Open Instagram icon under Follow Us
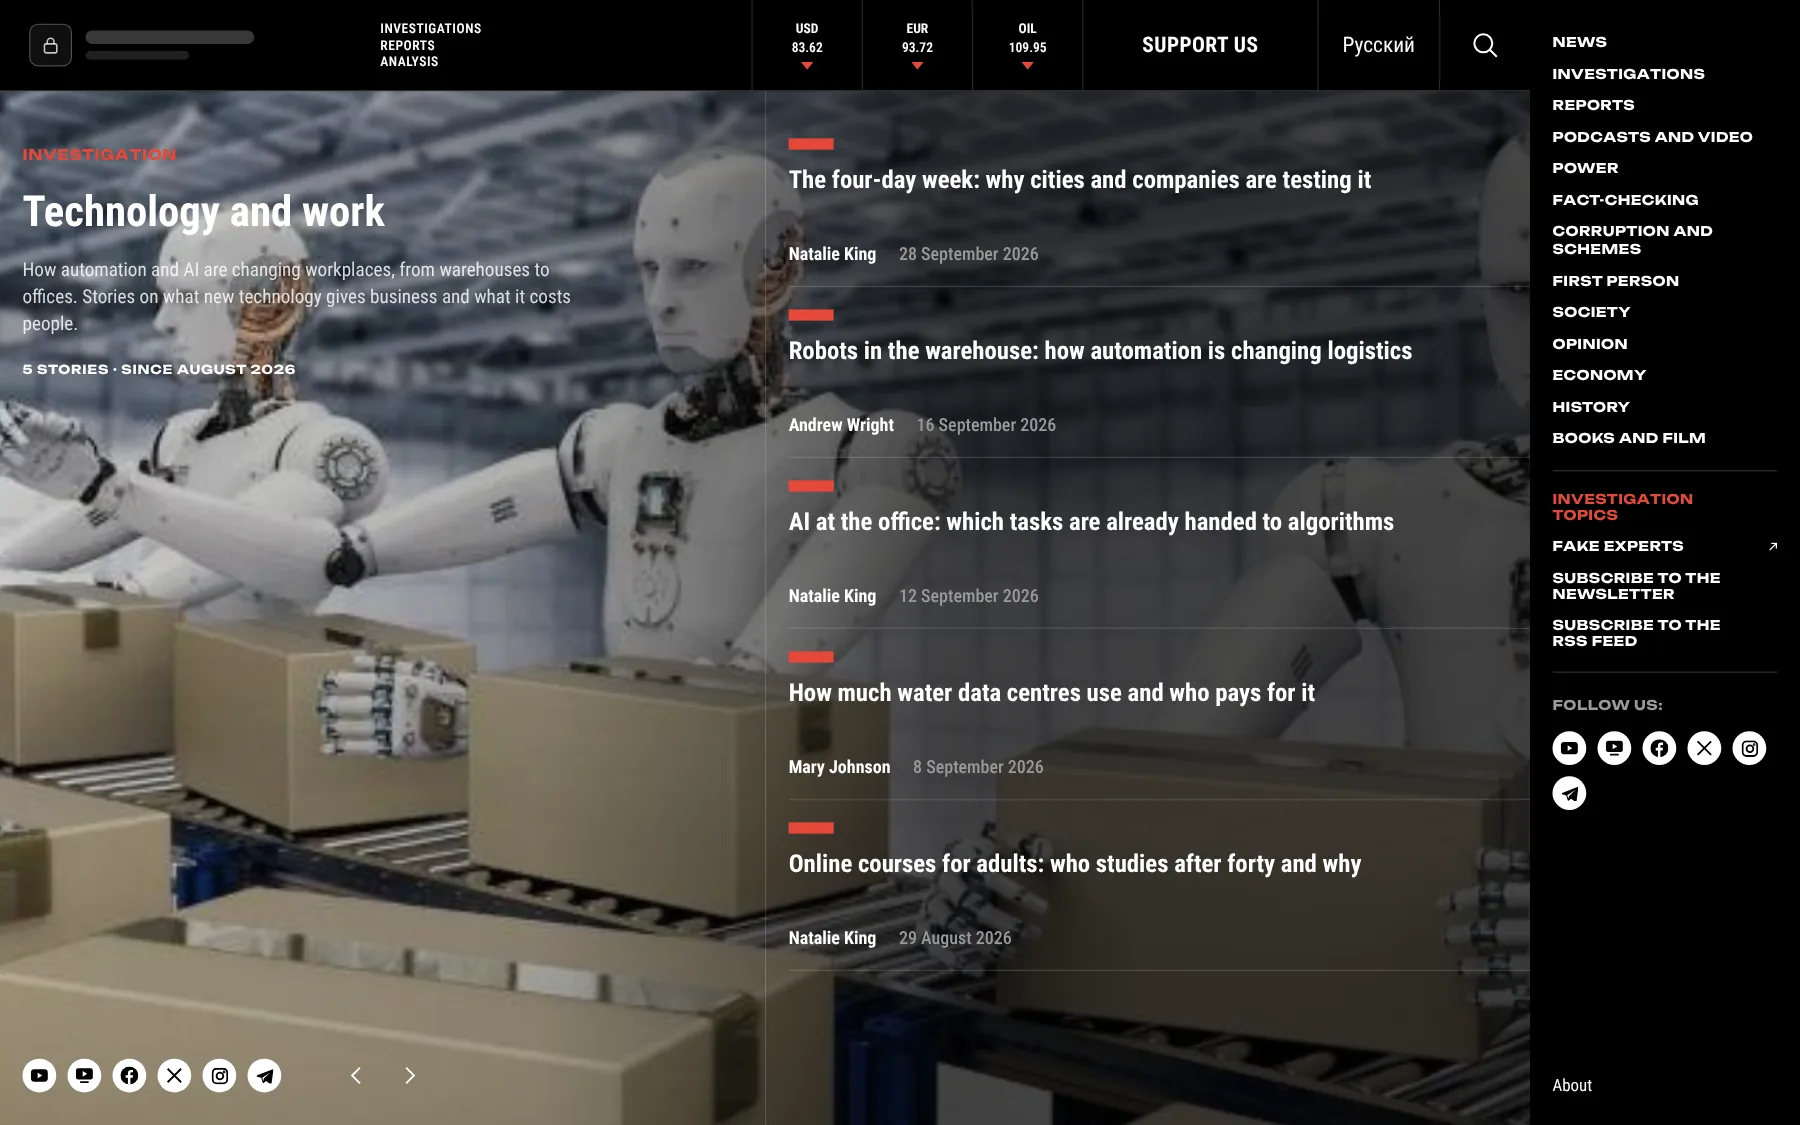This screenshot has width=1800, height=1125. click(x=1749, y=748)
